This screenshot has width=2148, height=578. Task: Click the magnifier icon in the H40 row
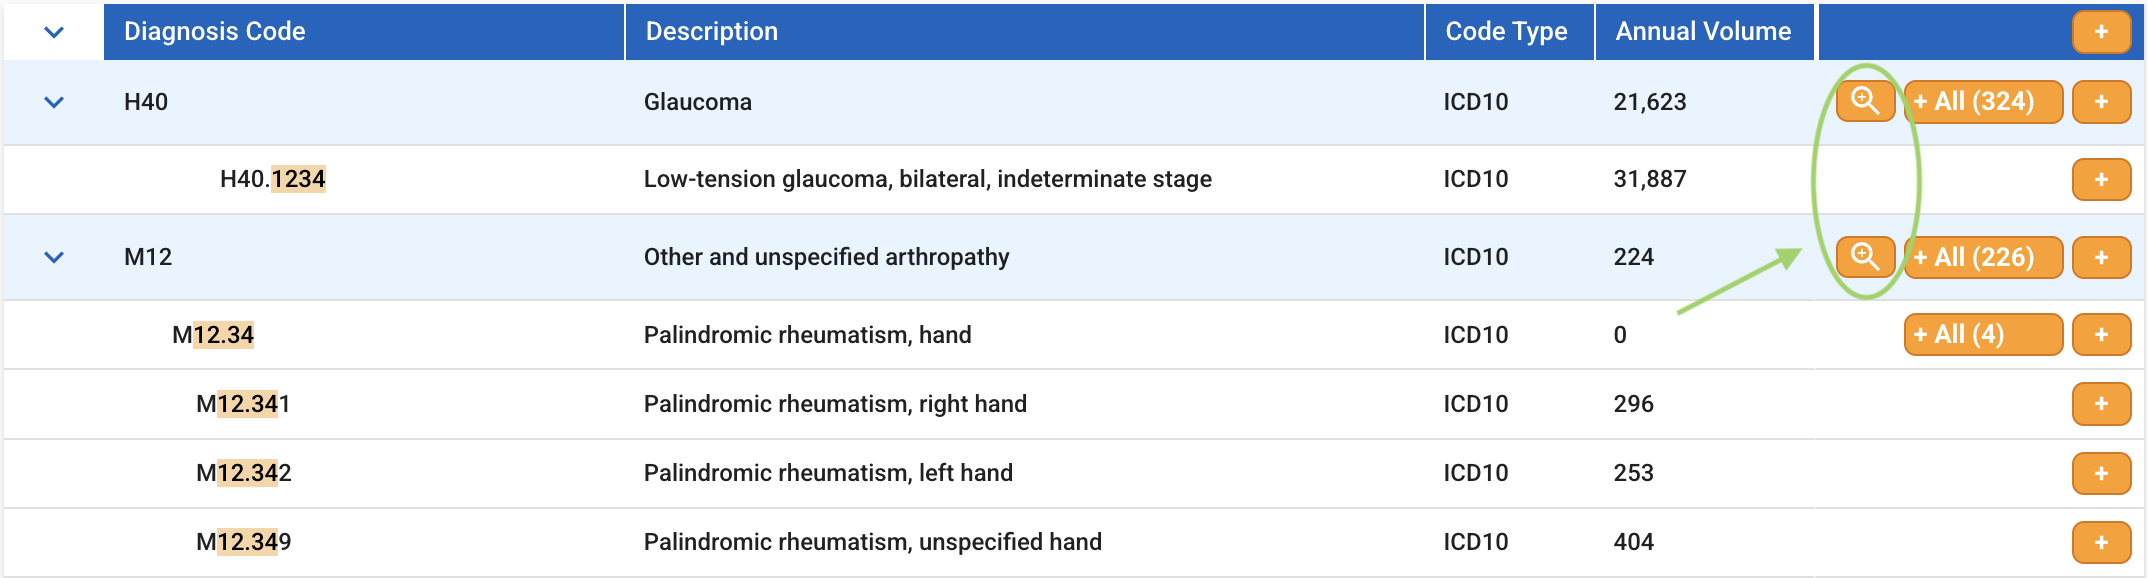[x=1865, y=101]
